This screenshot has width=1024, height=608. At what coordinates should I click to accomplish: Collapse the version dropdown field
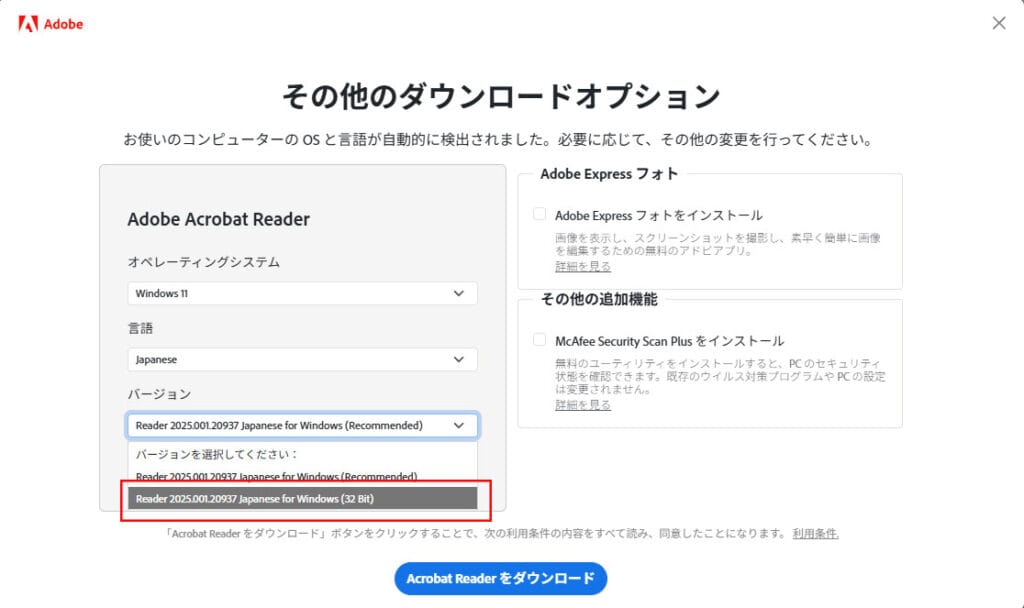tap(290, 425)
